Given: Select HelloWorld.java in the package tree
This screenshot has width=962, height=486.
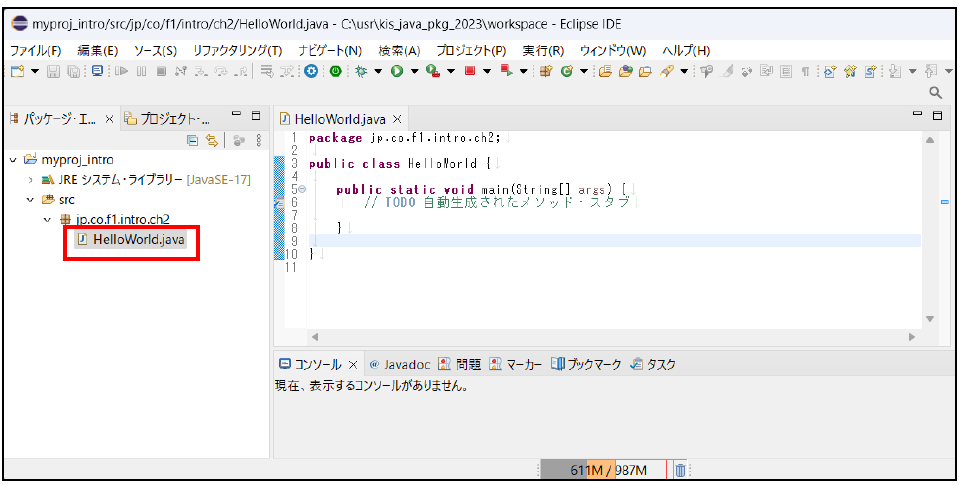Looking at the screenshot, I should click(138, 239).
